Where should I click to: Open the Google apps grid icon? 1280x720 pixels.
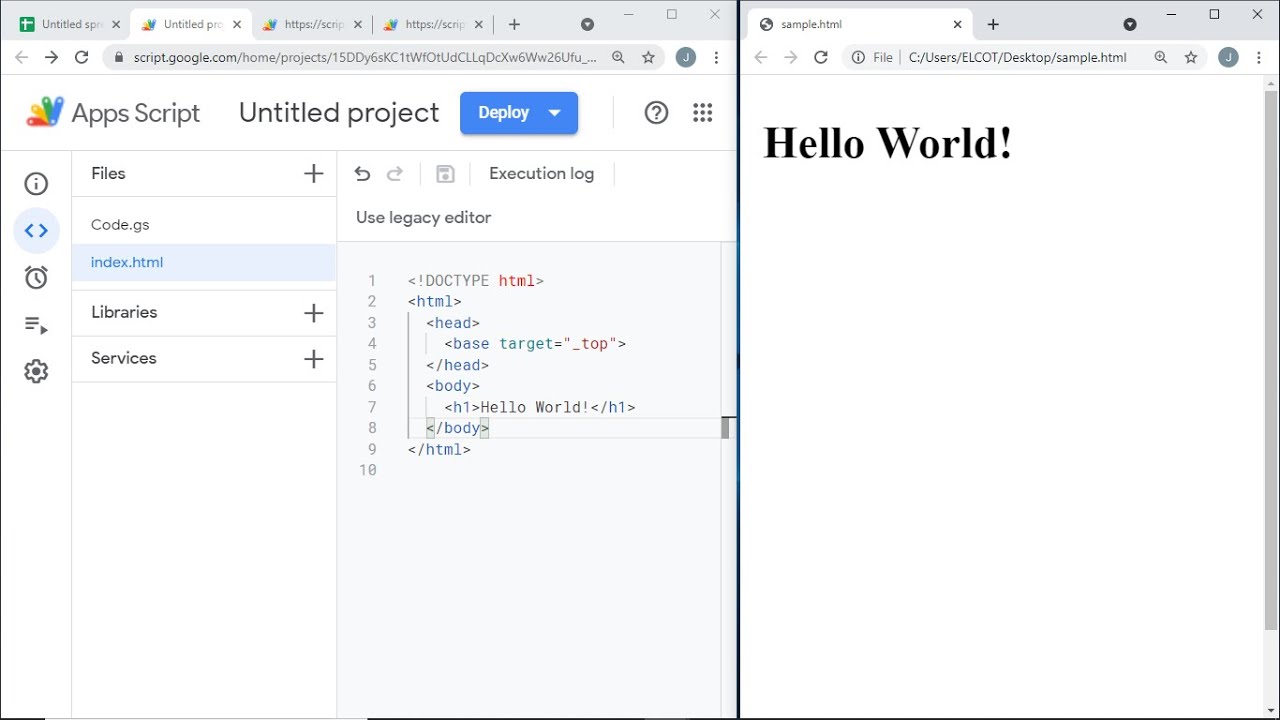703,113
